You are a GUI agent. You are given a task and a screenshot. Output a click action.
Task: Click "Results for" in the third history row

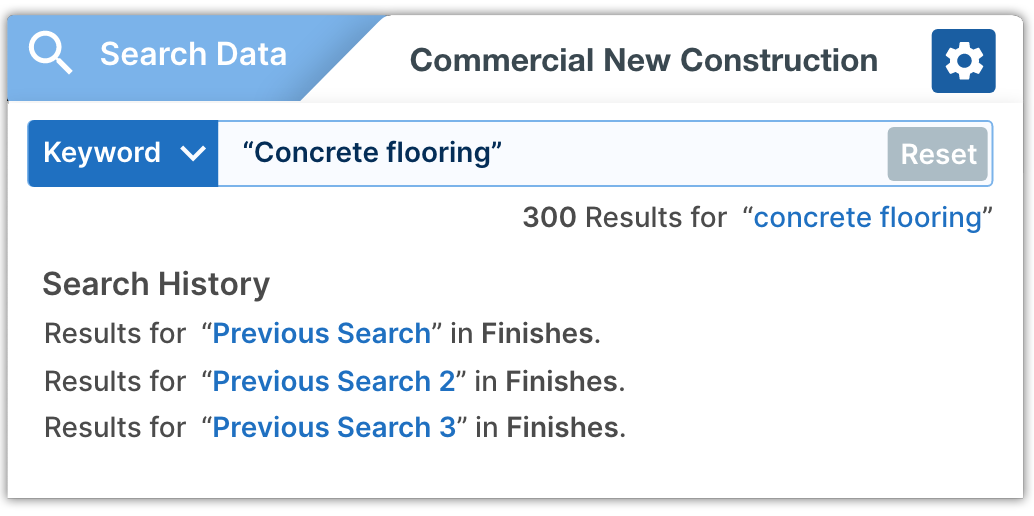tap(115, 428)
